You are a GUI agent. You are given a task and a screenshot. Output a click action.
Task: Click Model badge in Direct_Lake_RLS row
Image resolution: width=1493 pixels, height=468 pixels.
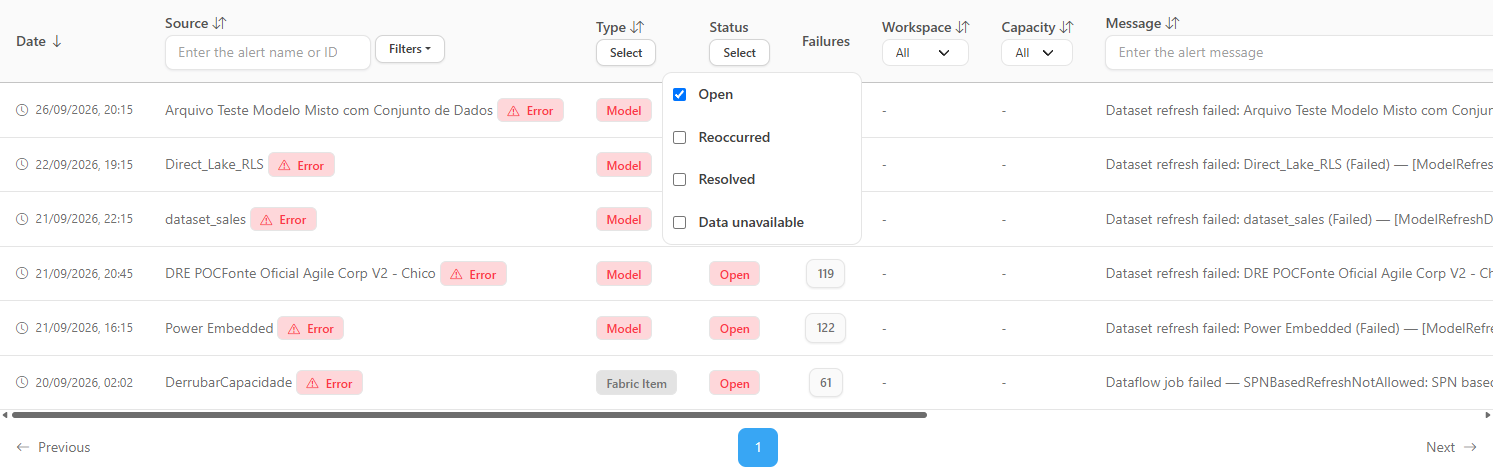click(624, 165)
